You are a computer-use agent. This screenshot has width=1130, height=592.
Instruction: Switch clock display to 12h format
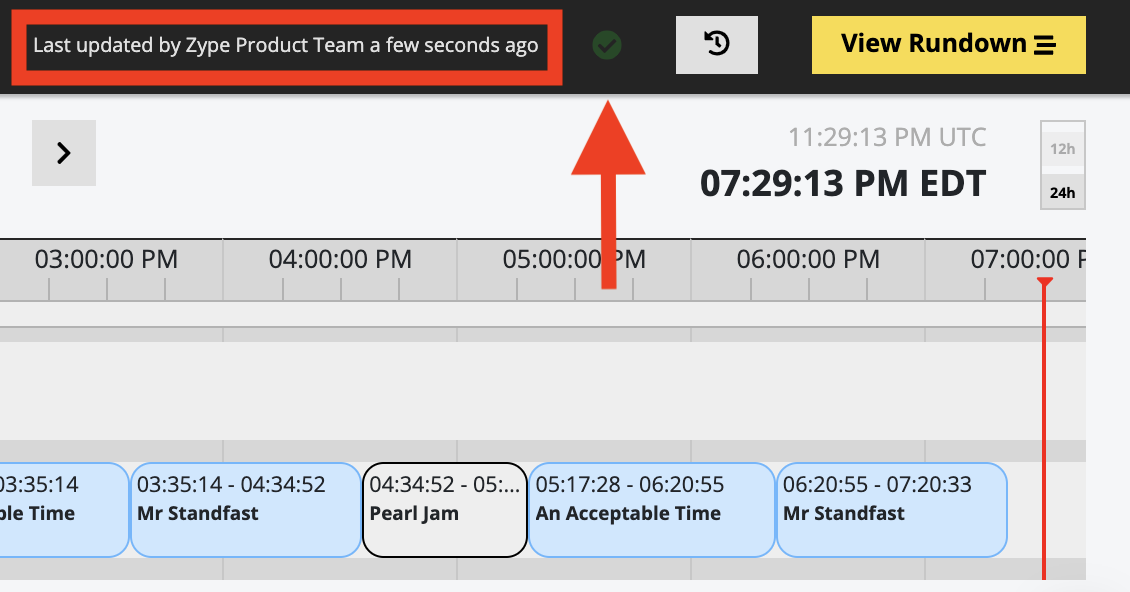click(x=1062, y=149)
